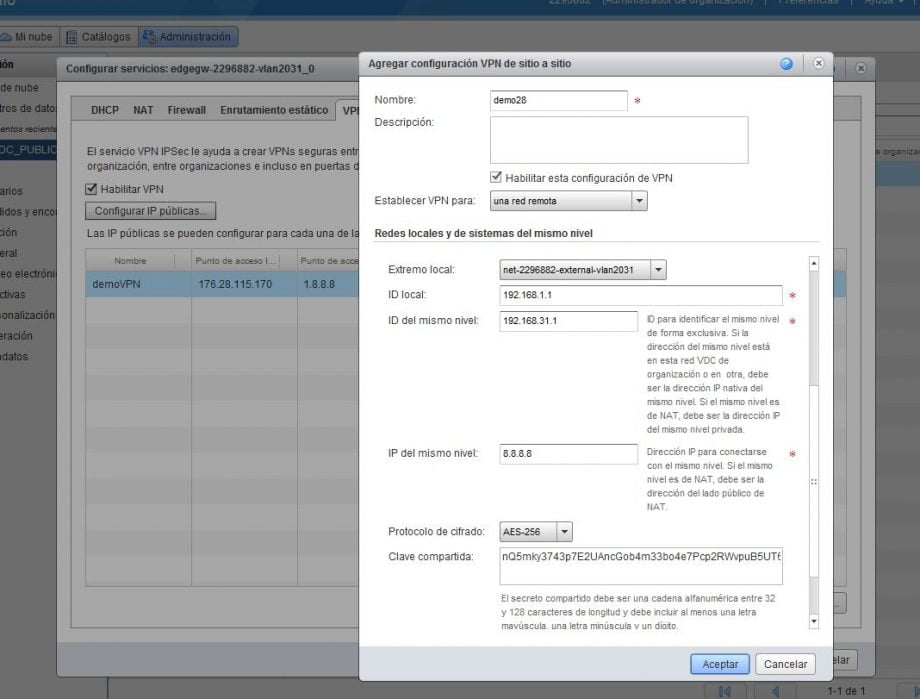Click the Nombre field containing demo28

pos(558,101)
